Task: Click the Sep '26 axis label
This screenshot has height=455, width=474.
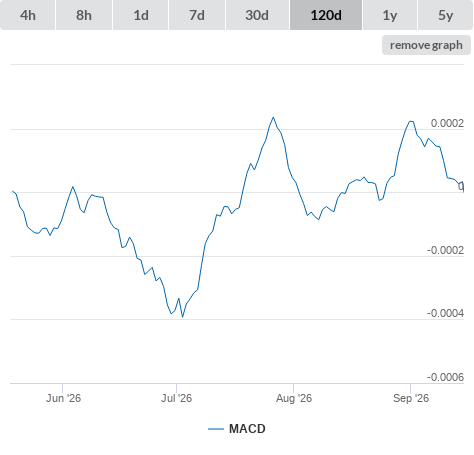Action: click(411, 398)
